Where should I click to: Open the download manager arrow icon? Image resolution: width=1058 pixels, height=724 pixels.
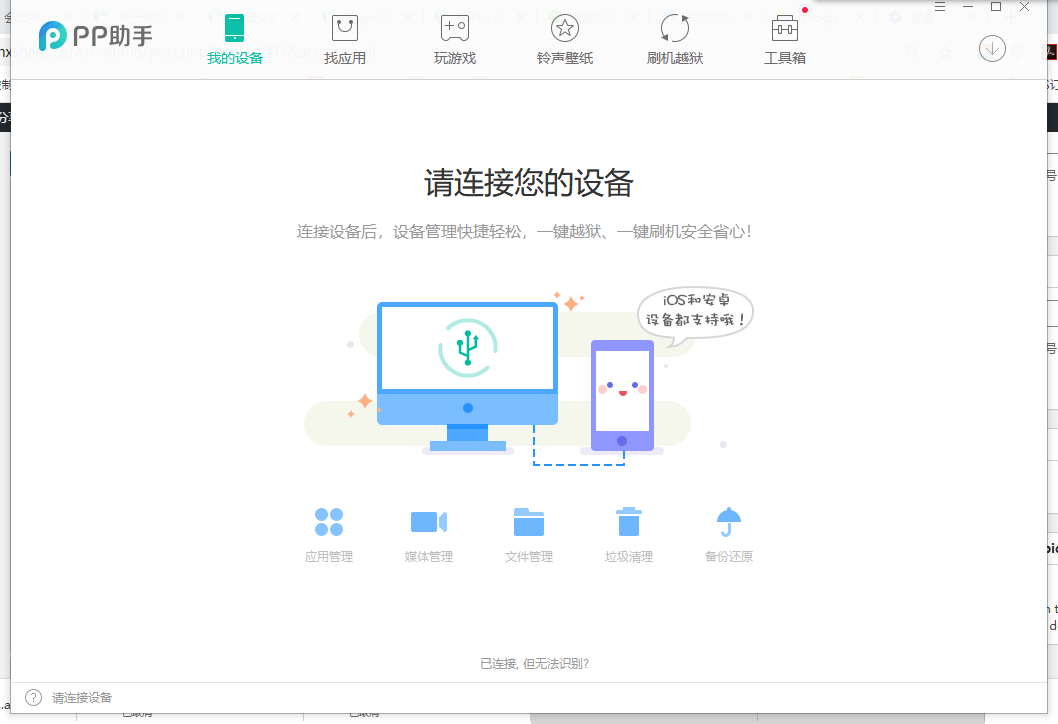pos(991,48)
